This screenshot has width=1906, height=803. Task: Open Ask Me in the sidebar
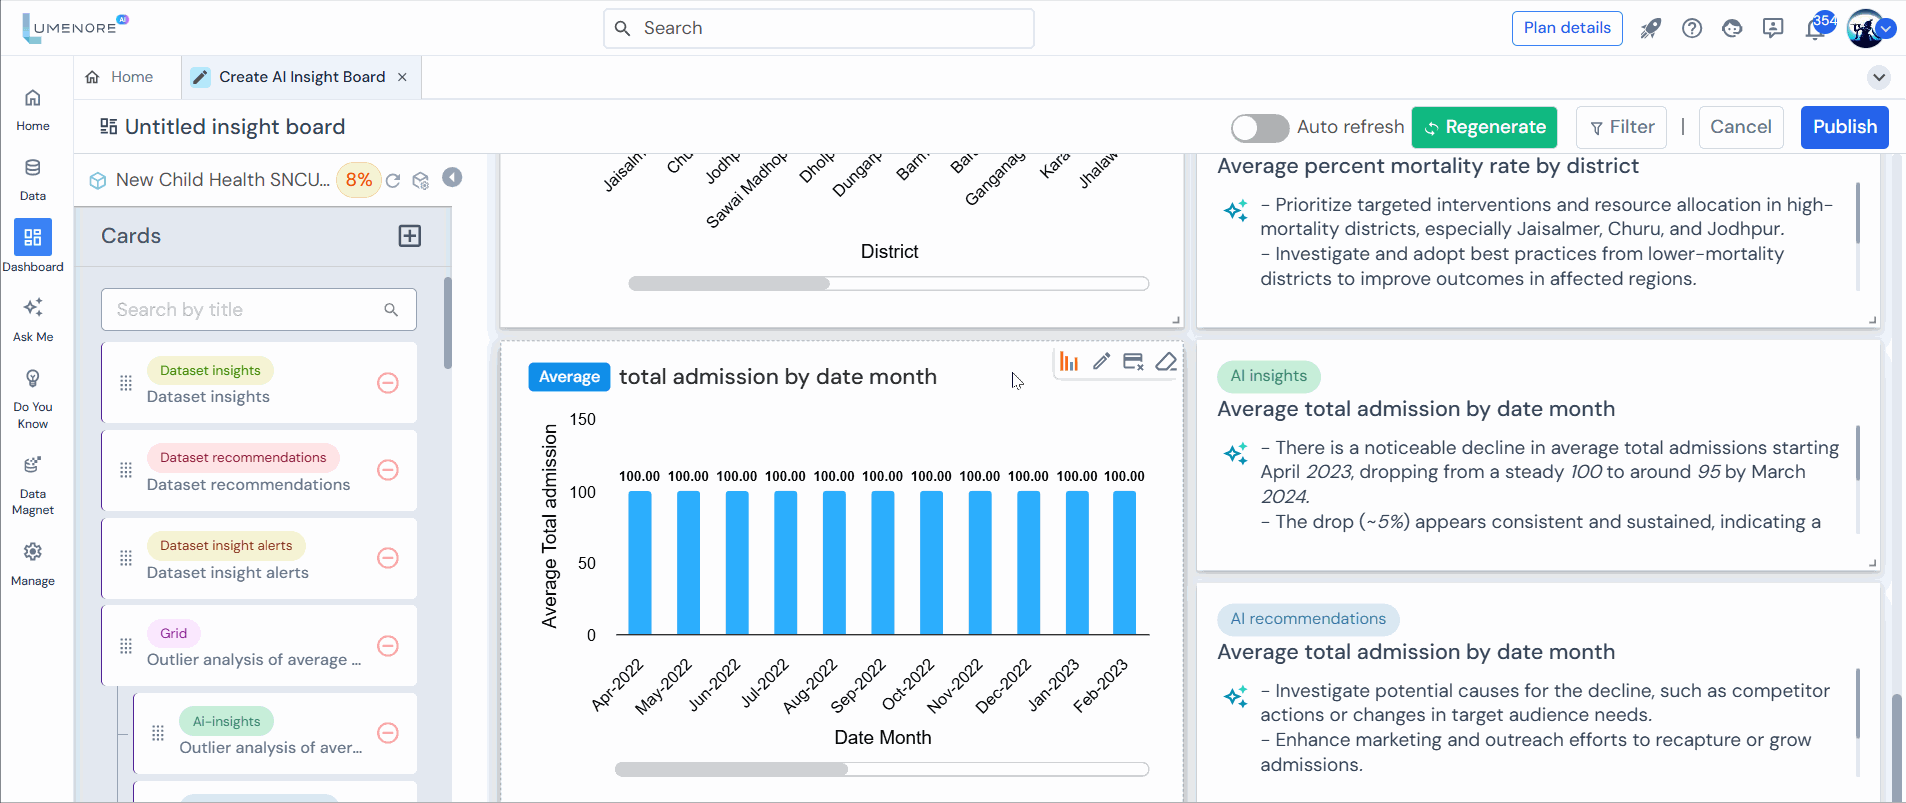pos(33,318)
